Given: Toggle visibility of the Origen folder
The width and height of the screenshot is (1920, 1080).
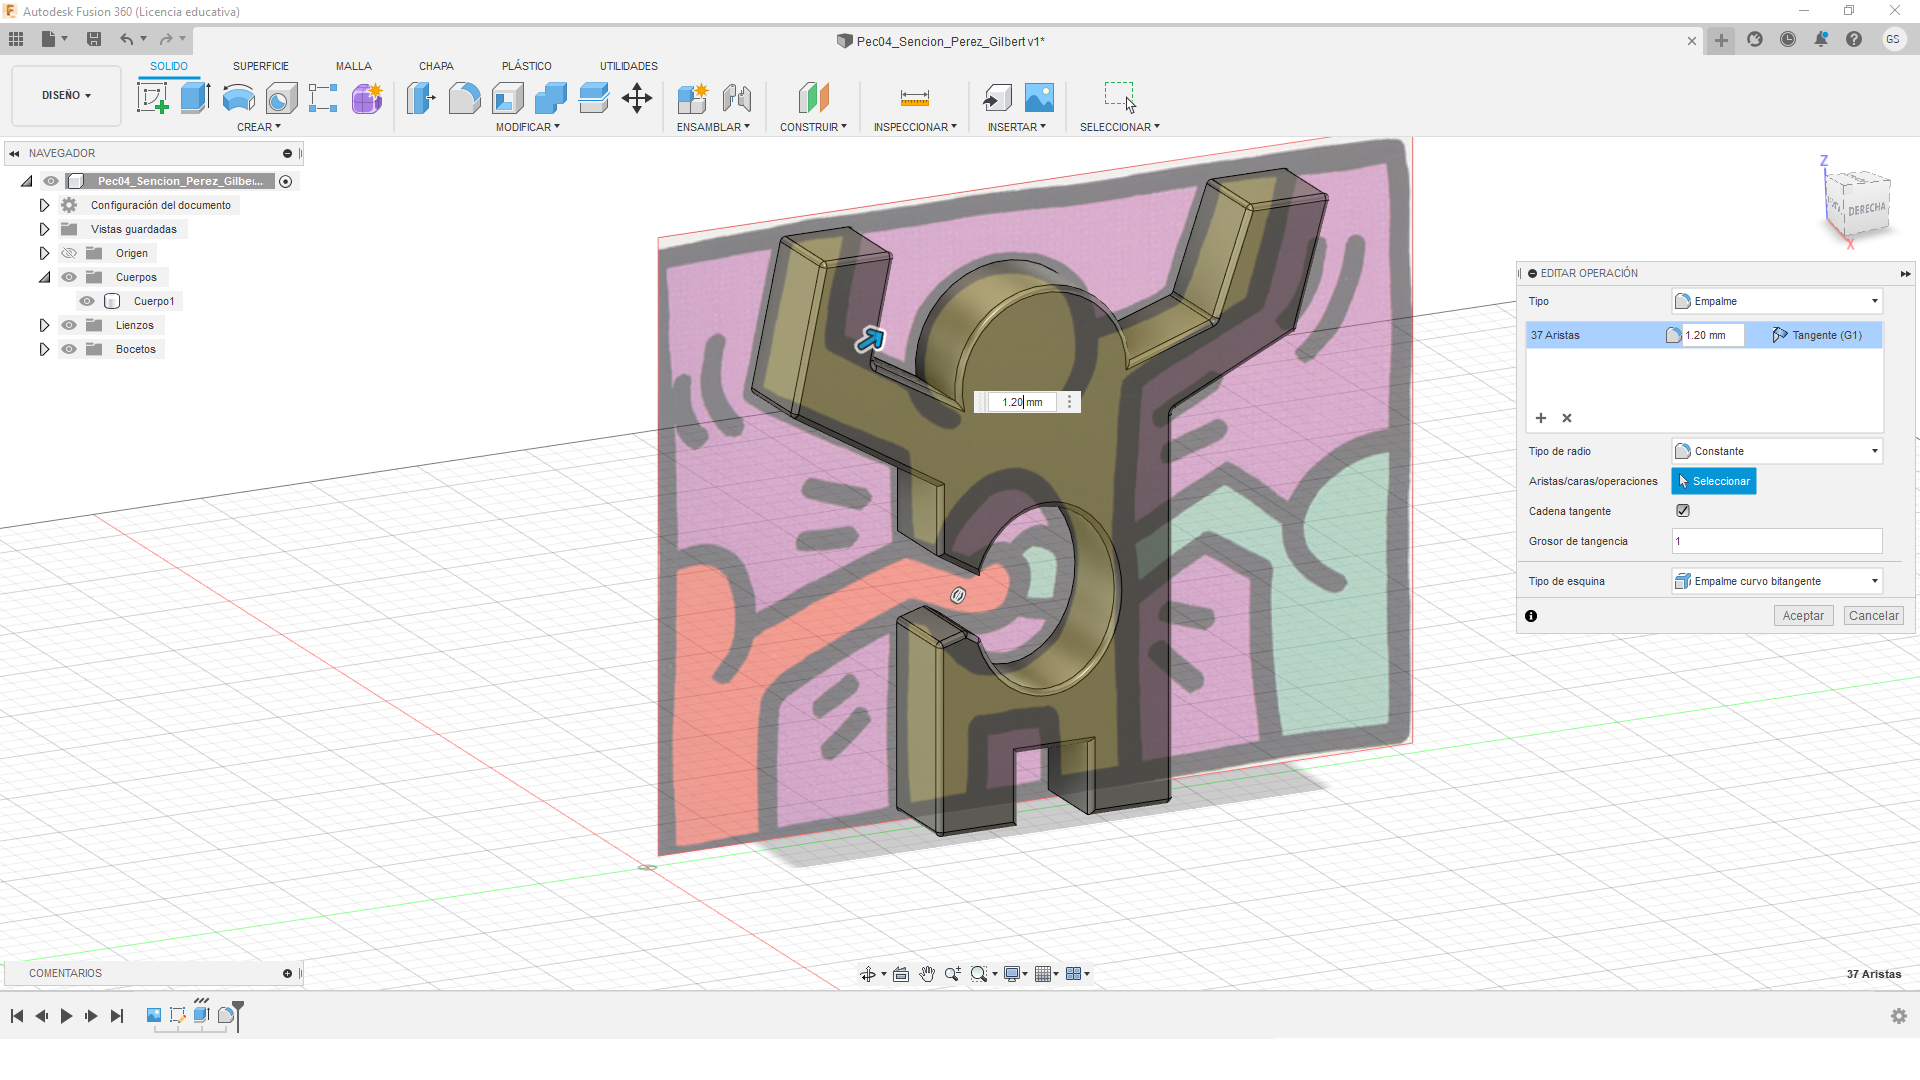Looking at the screenshot, I should pos(69,253).
